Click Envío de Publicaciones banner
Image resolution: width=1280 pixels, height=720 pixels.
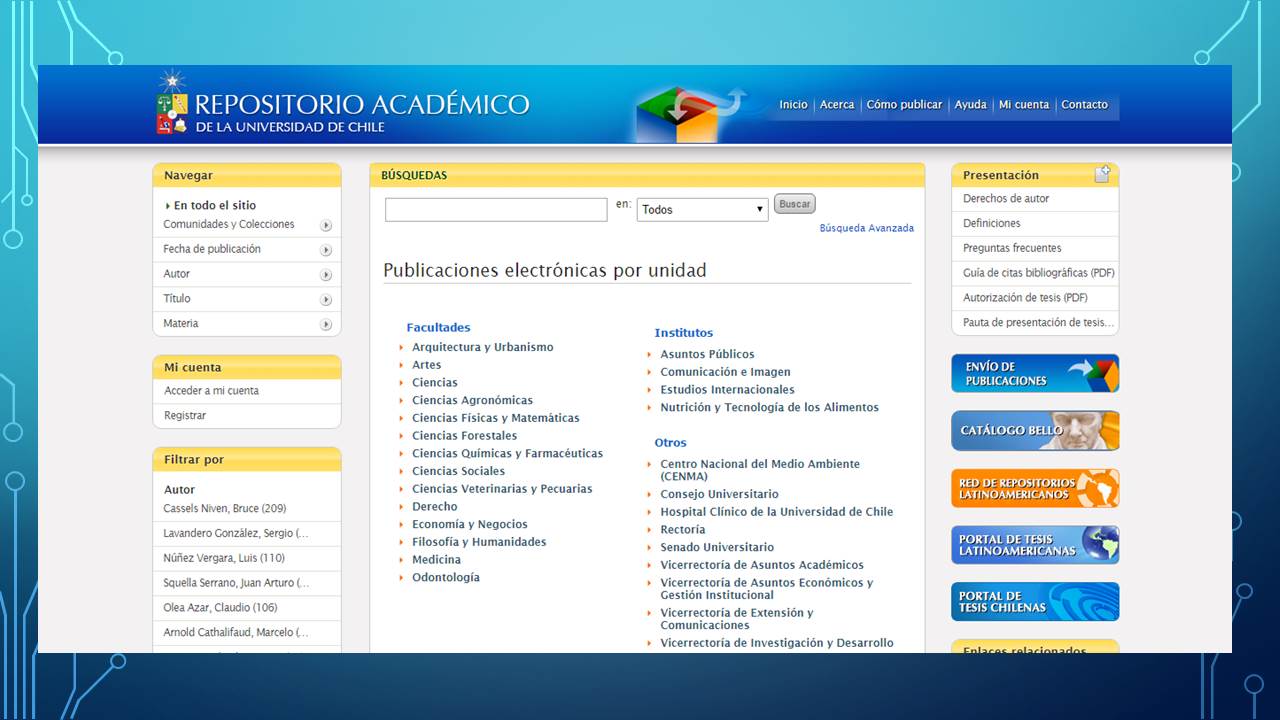coord(1035,373)
